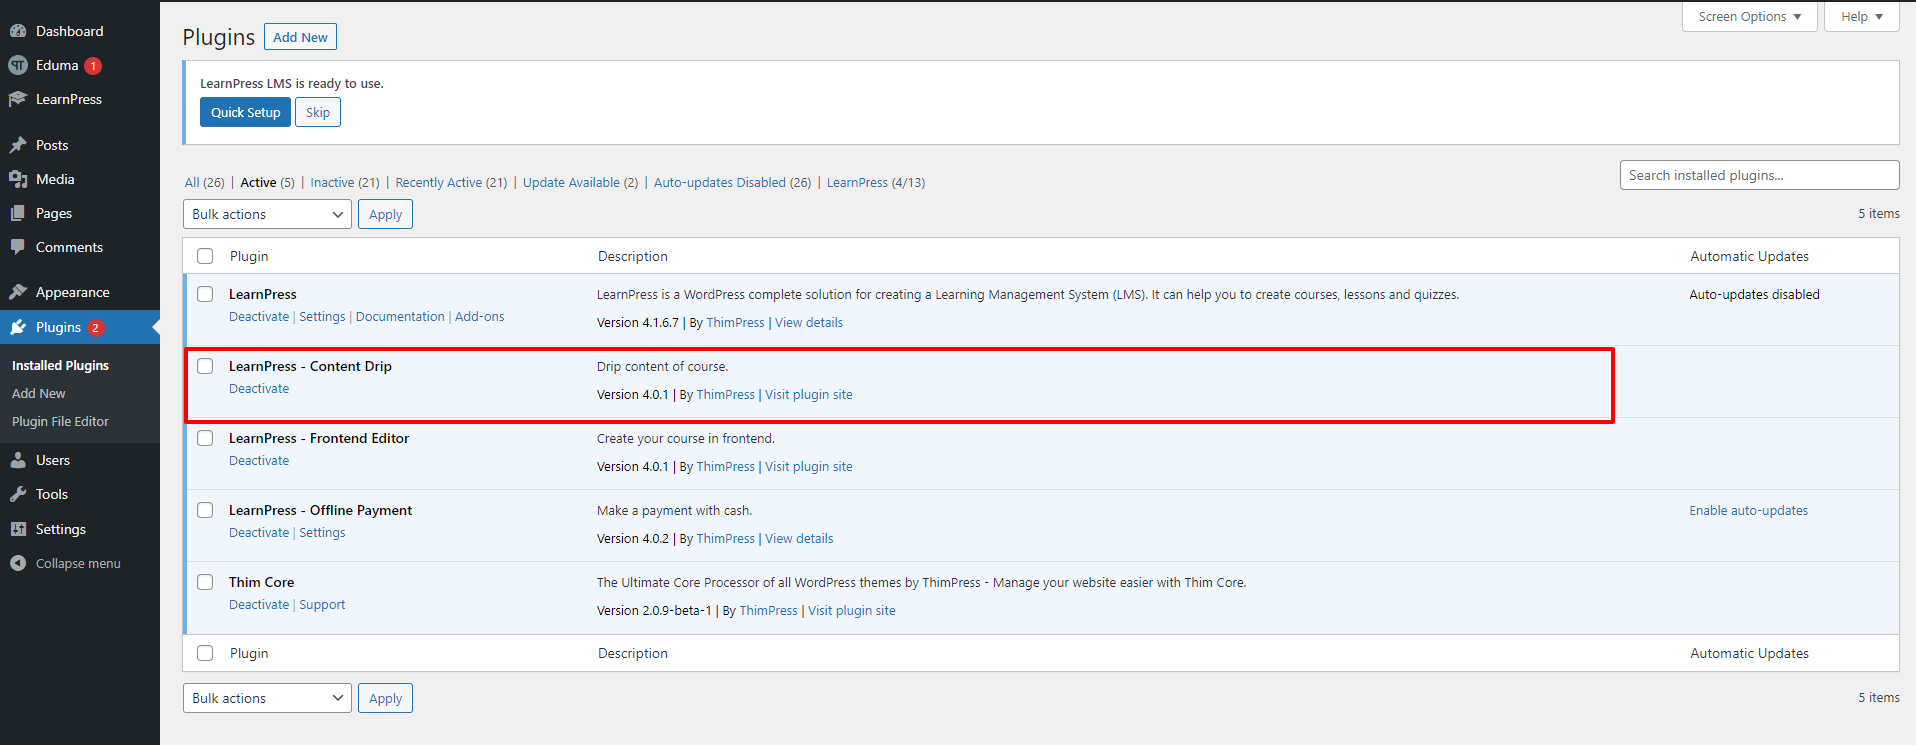Tick the LearnPress - Offline Payment checkbox
The height and width of the screenshot is (745, 1916).
click(x=205, y=510)
